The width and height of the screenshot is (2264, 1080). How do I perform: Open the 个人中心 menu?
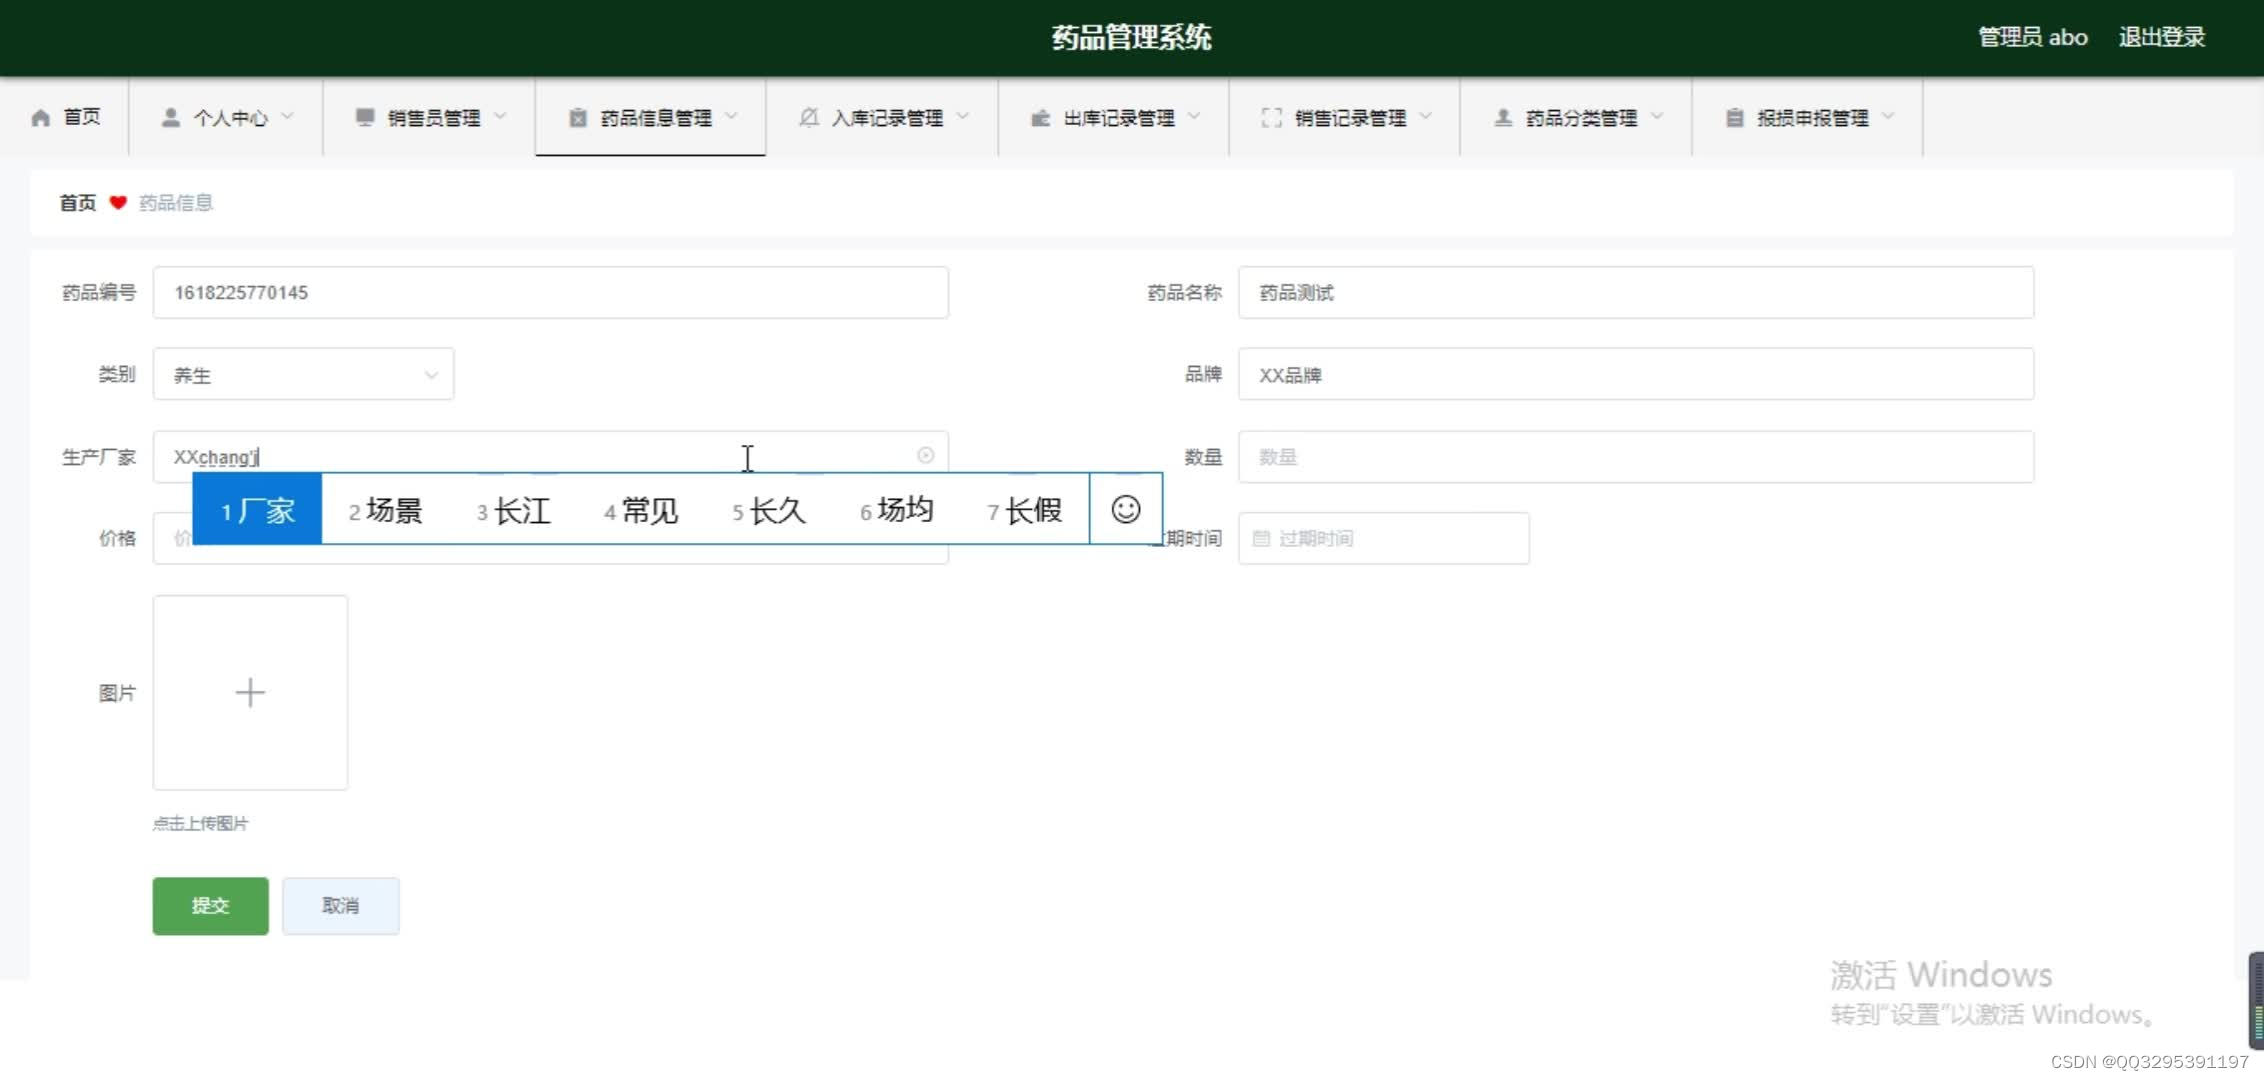pos(227,118)
